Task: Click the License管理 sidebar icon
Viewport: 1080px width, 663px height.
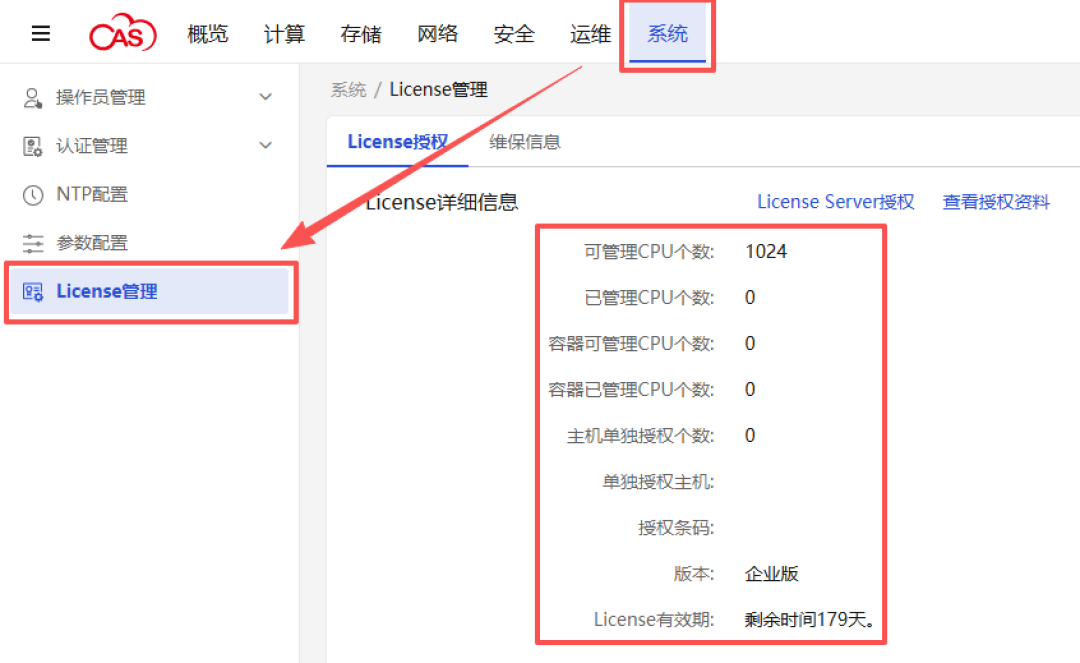Action: click(x=32, y=292)
